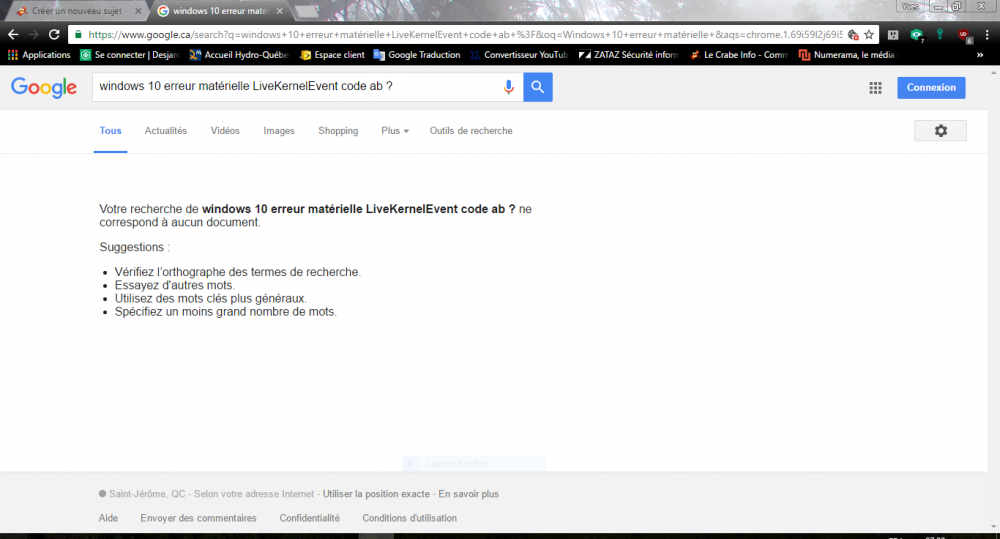
Task: Open the Chrome three-dot menu
Action: (x=987, y=34)
